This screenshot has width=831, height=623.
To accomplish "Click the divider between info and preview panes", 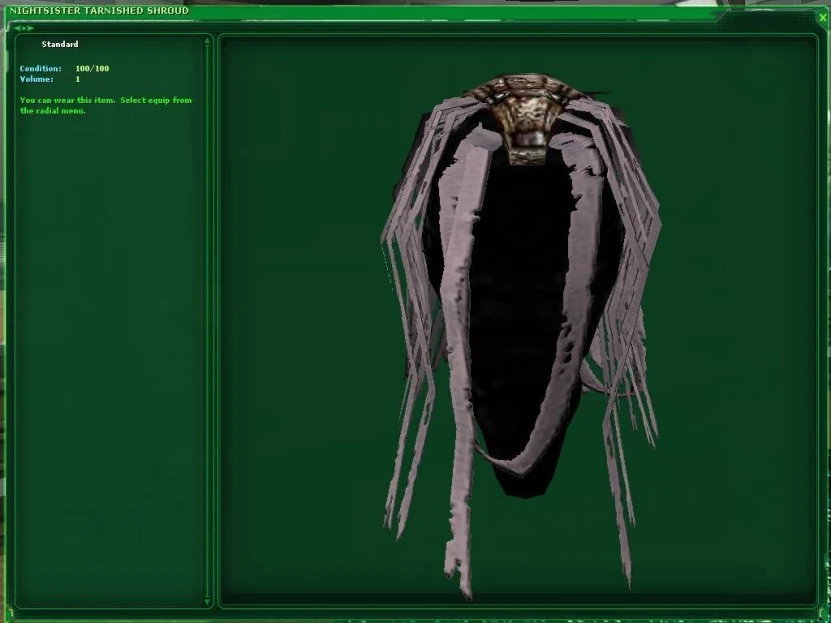I will (215, 320).
